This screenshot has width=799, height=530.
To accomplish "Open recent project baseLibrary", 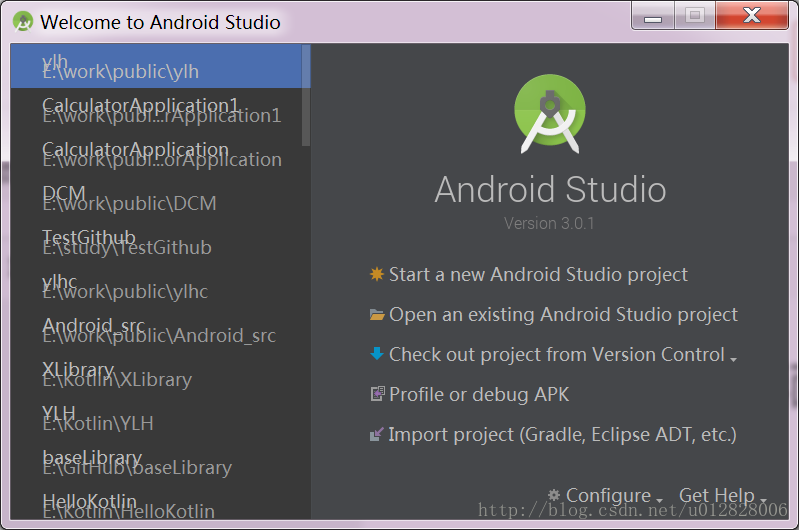I will click(x=161, y=462).
